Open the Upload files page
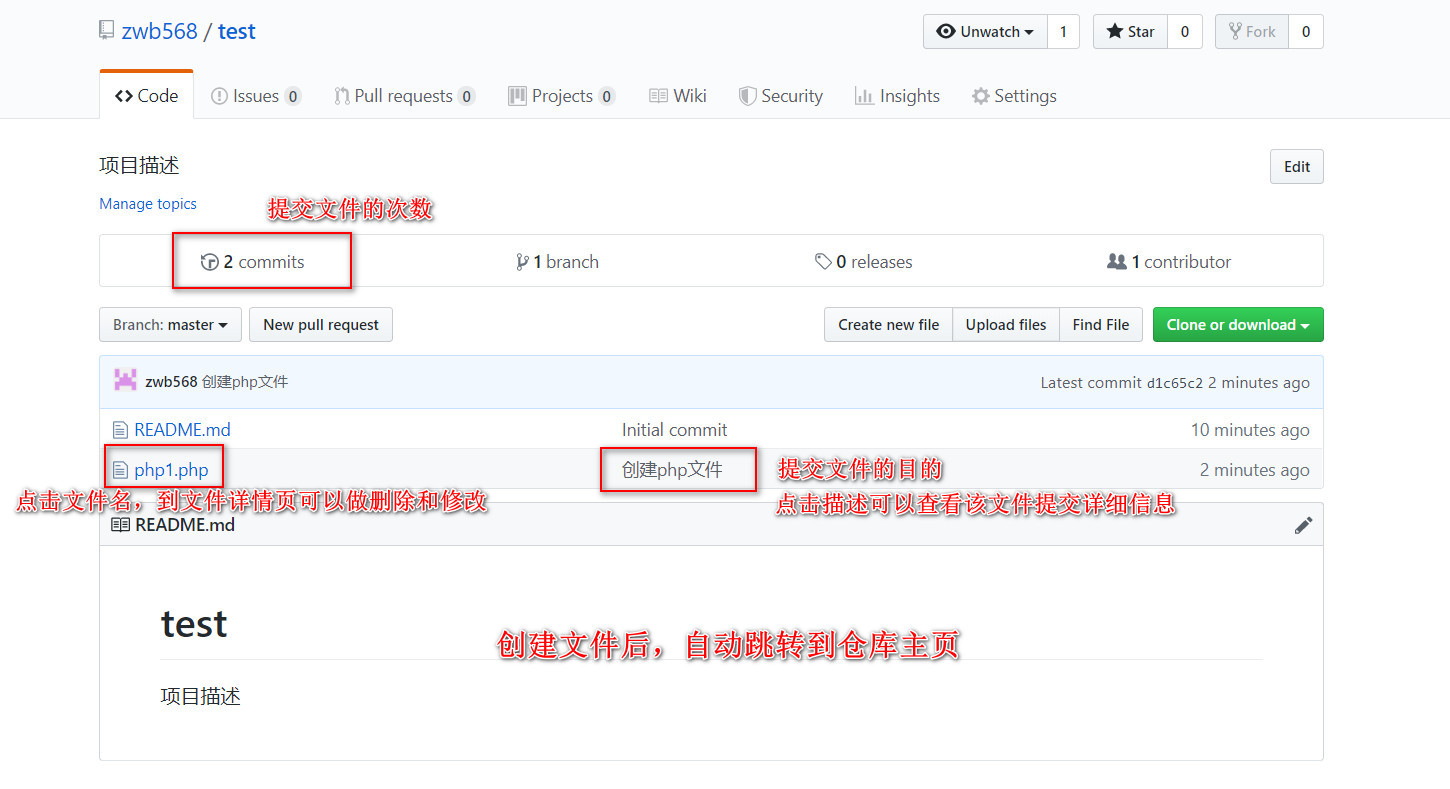 click(x=1005, y=324)
